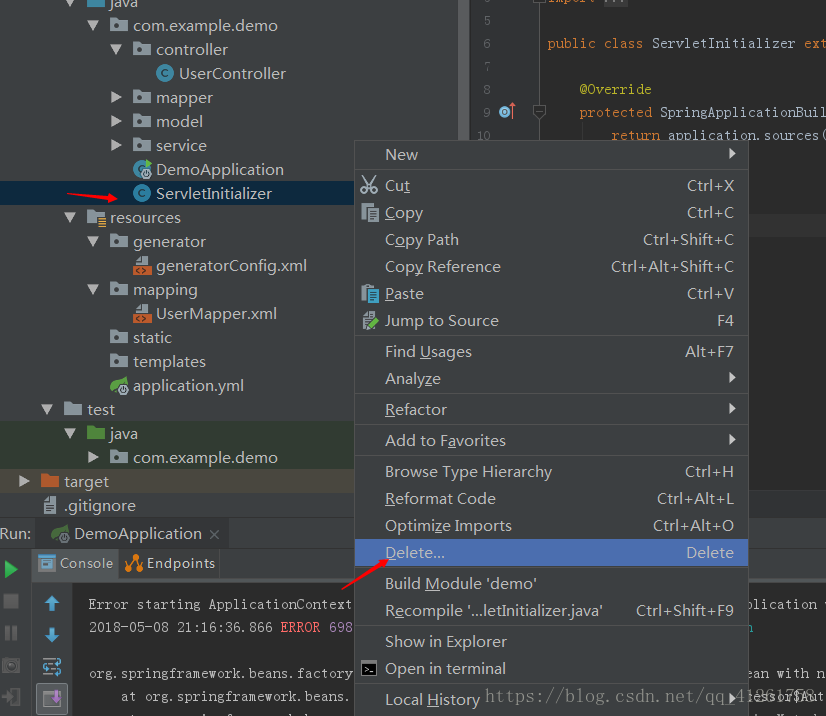Click the scissors icon beside Cut

point(369,185)
